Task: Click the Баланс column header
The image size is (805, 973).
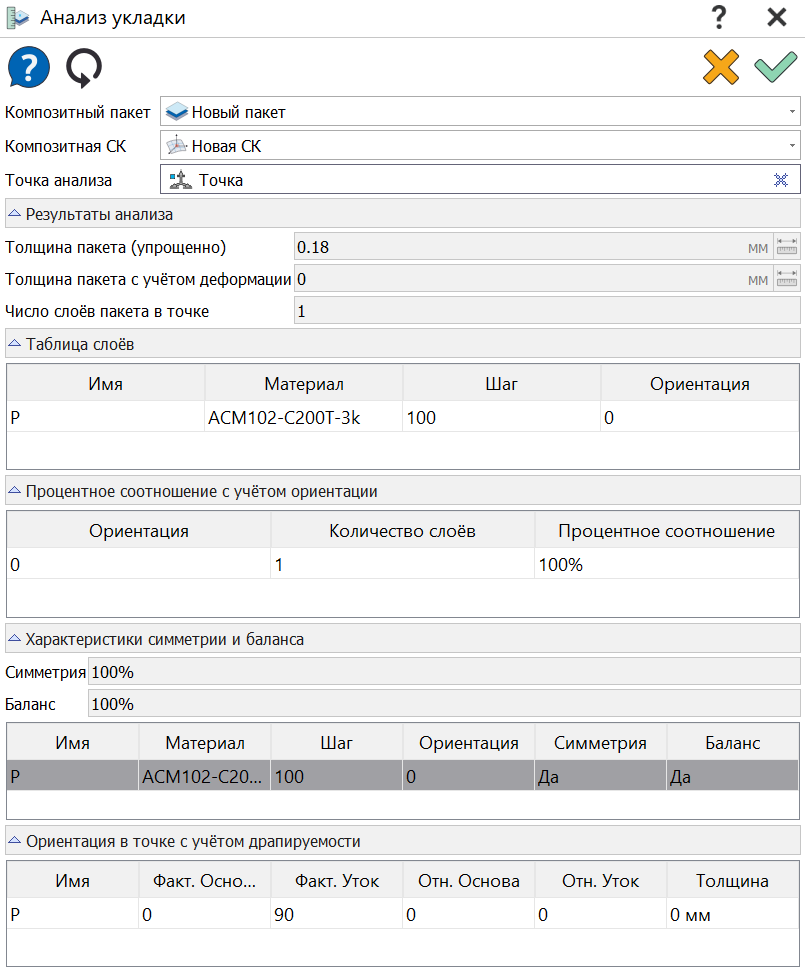Action: pyautogui.click(x=732, y=743)
